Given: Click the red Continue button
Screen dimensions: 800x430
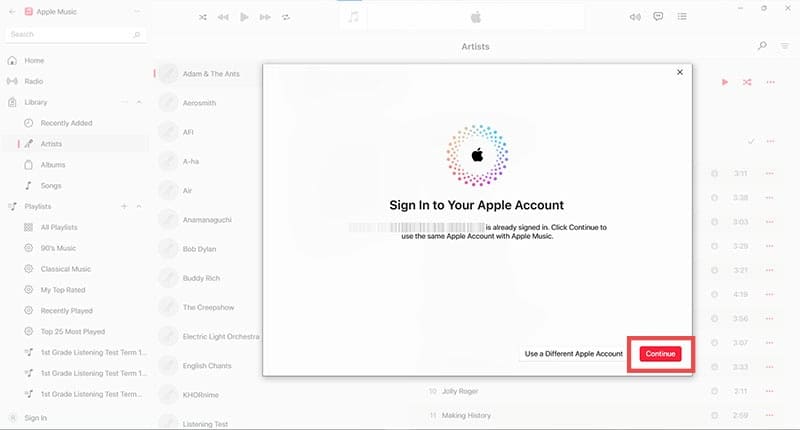Looking at the screenshot, I should (x=660, y=353).
